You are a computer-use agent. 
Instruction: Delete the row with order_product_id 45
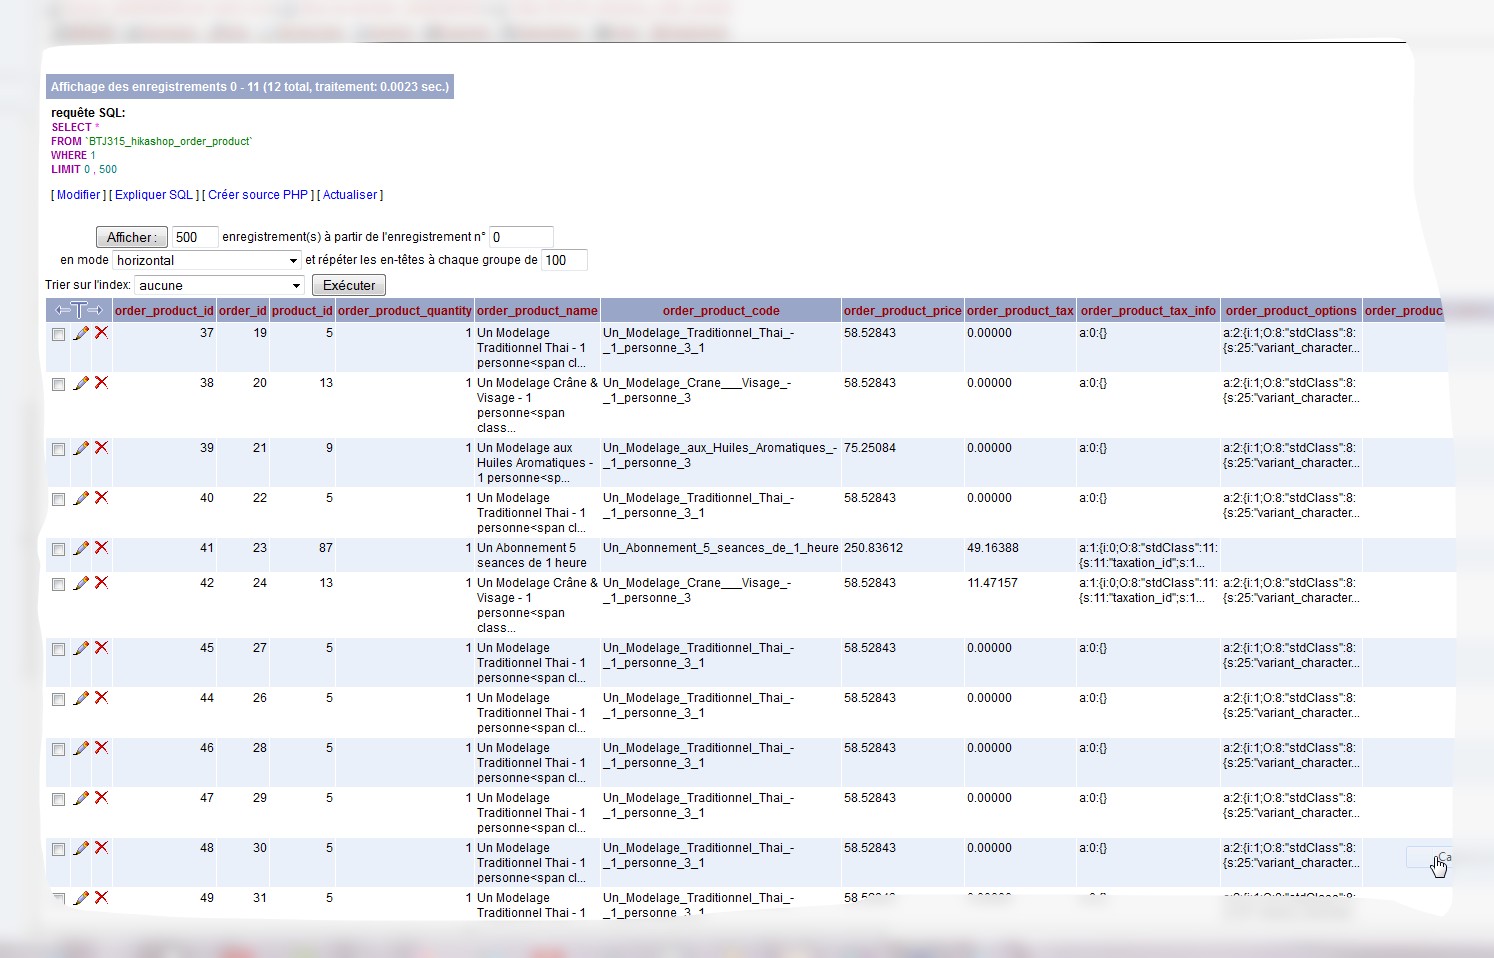coord(101,648)
